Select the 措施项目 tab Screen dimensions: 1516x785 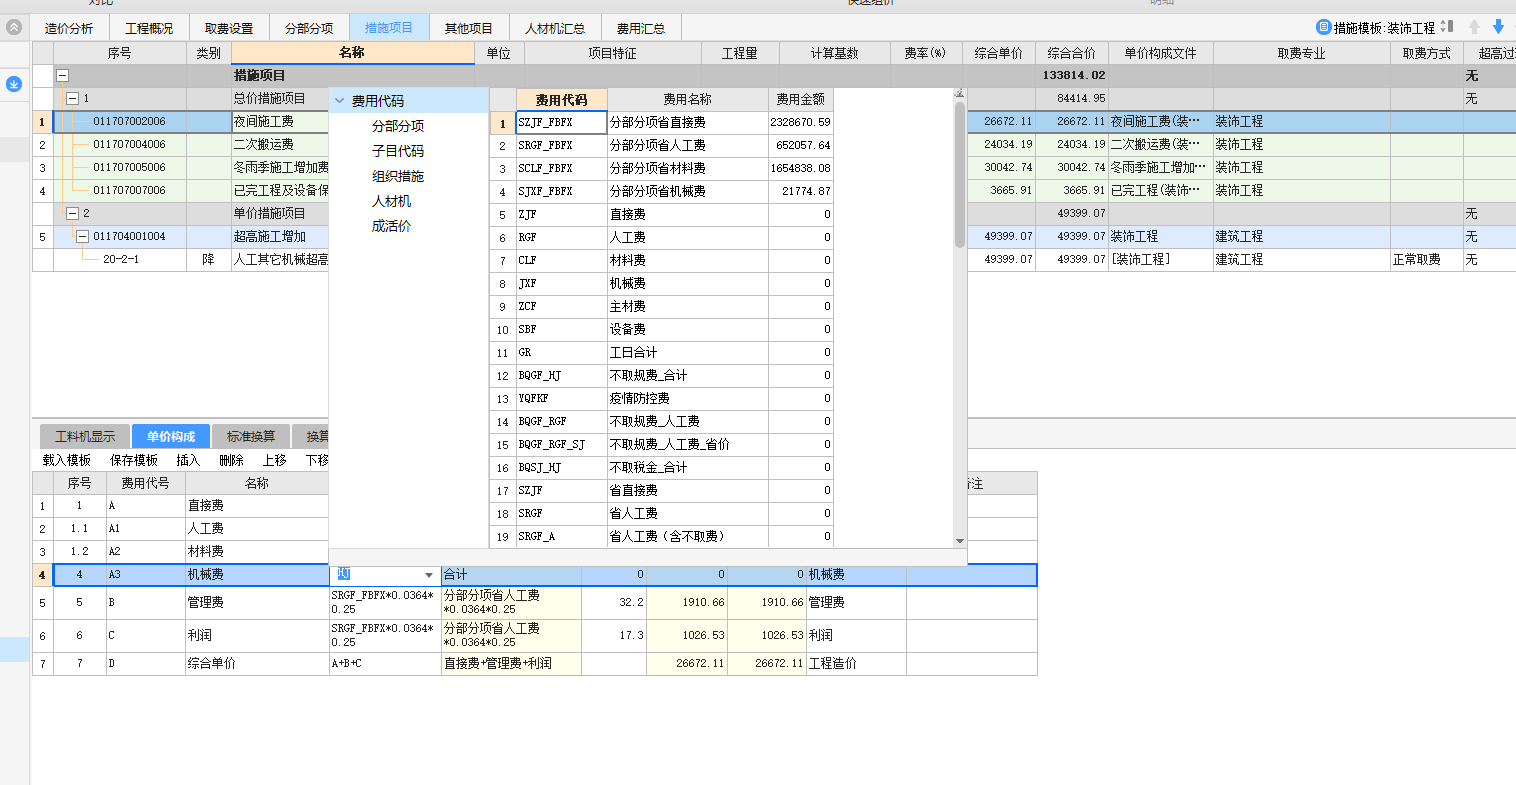(389, 28)
